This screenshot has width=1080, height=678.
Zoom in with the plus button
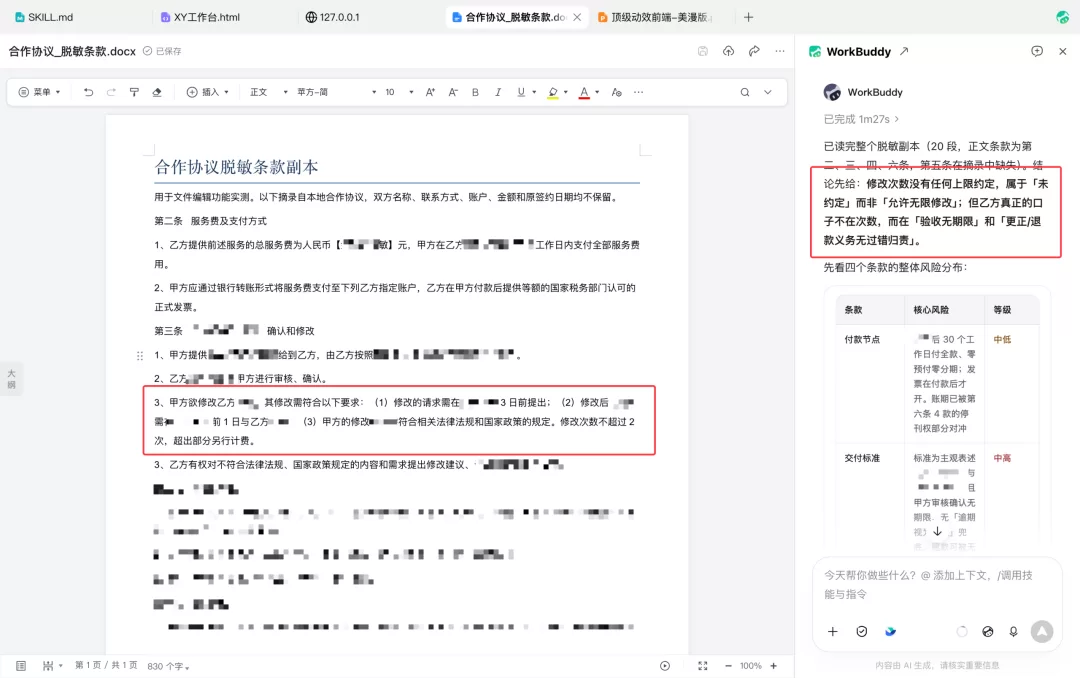[773, 666]
